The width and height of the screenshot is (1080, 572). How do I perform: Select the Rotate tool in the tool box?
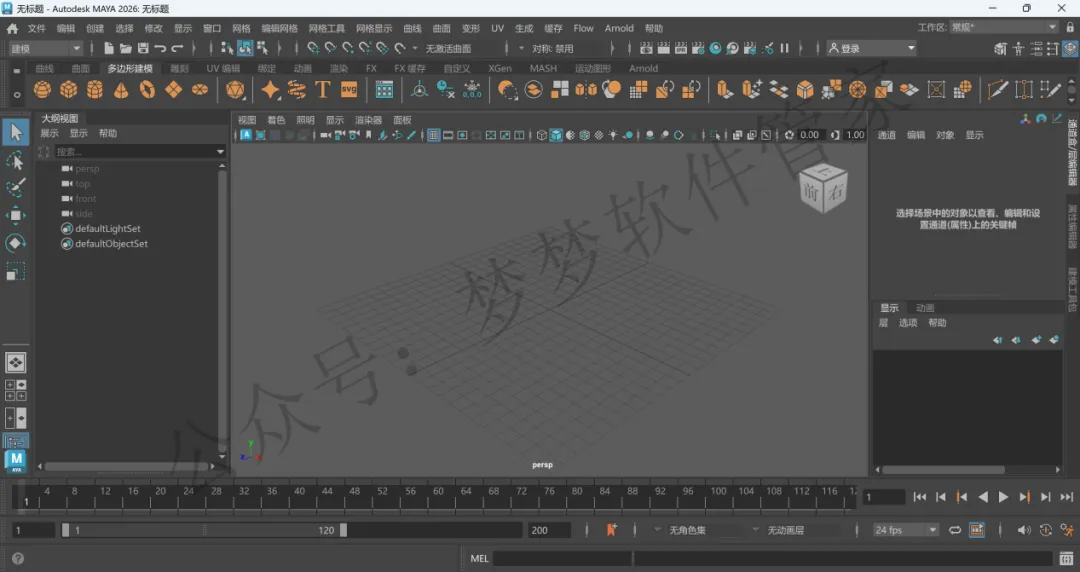point(15,243)
